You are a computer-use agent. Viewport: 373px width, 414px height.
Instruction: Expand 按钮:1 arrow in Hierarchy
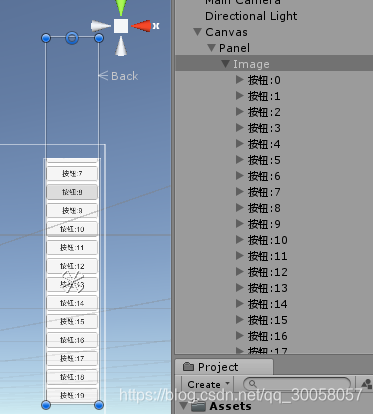click(240, 95)
